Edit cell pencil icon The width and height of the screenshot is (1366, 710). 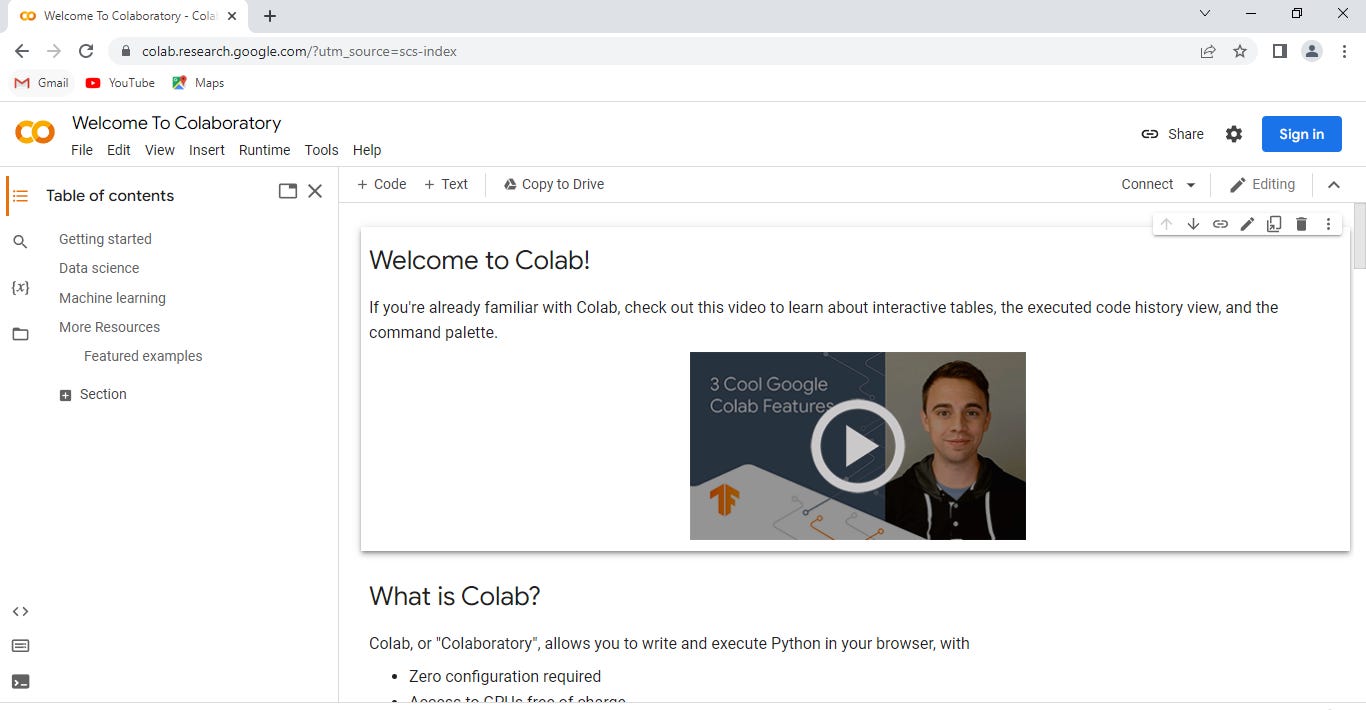(x=1247, y=224)
